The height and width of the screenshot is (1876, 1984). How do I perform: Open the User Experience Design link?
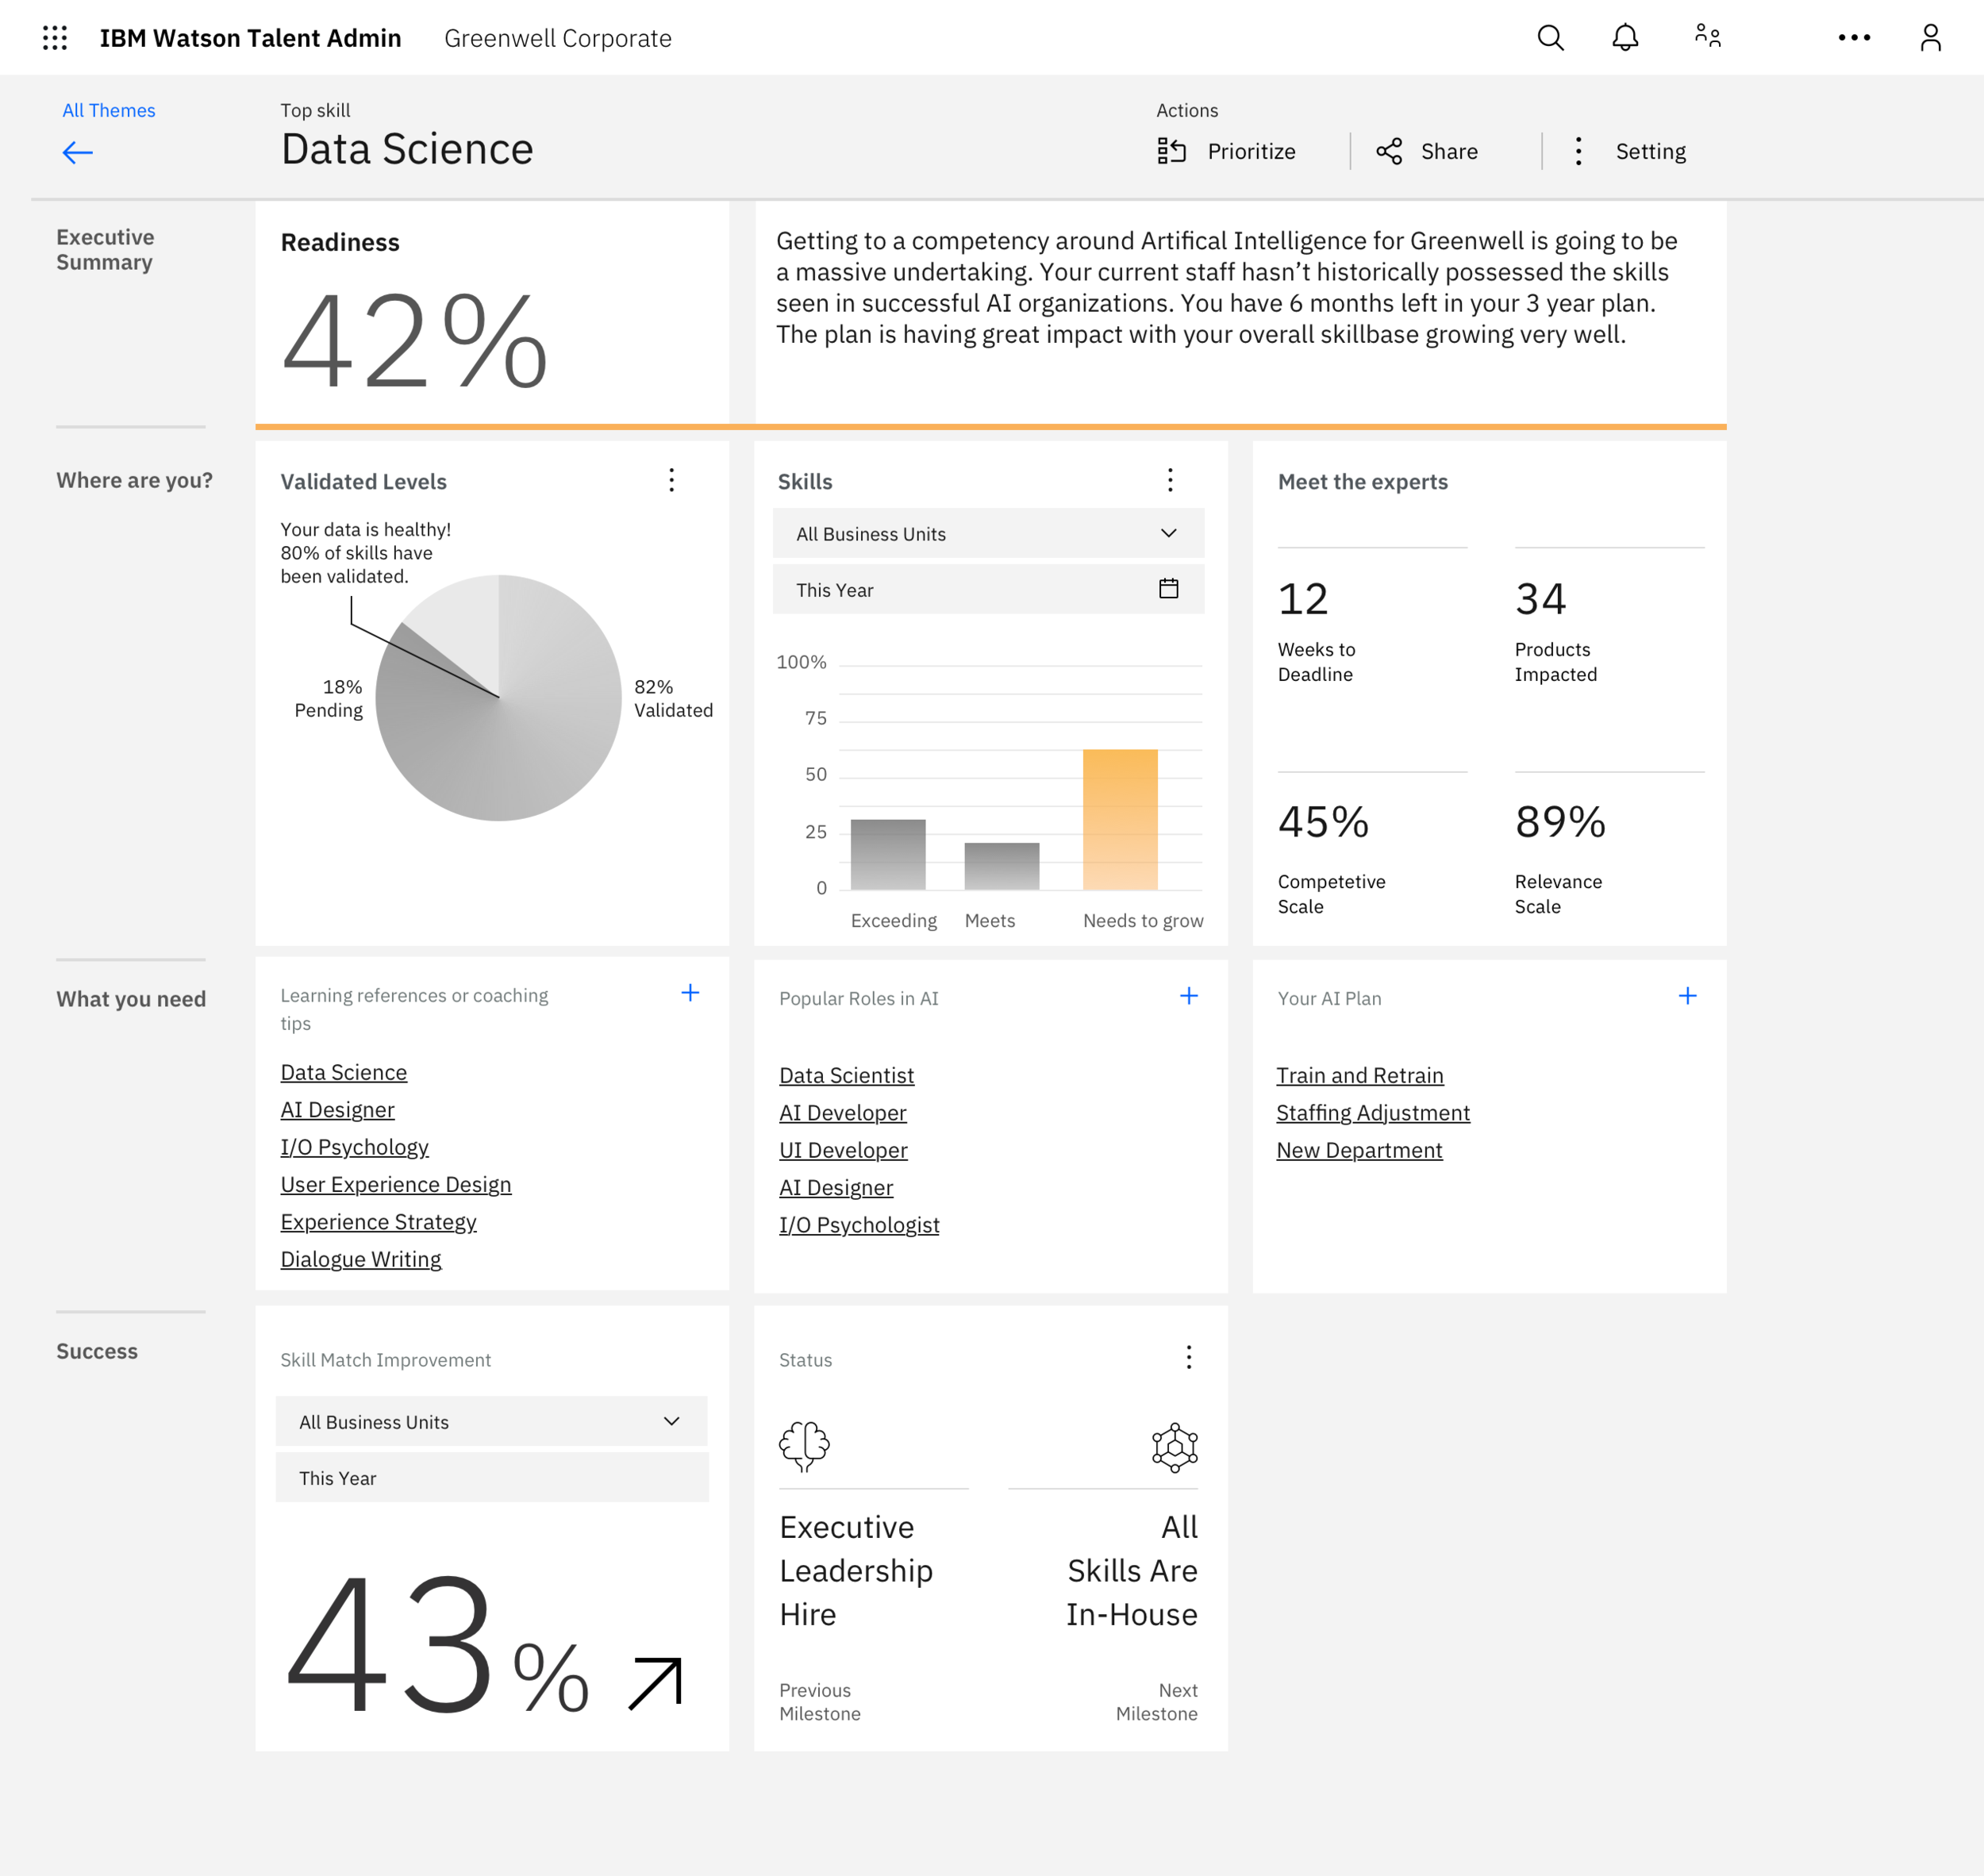pyautogui.click(x=396, y=1184)
